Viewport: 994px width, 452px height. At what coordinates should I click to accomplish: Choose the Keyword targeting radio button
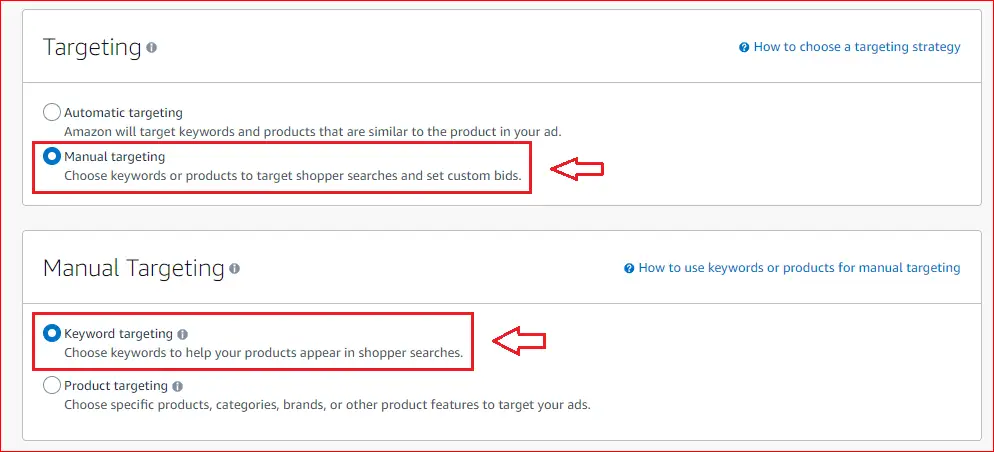point(51,333)
